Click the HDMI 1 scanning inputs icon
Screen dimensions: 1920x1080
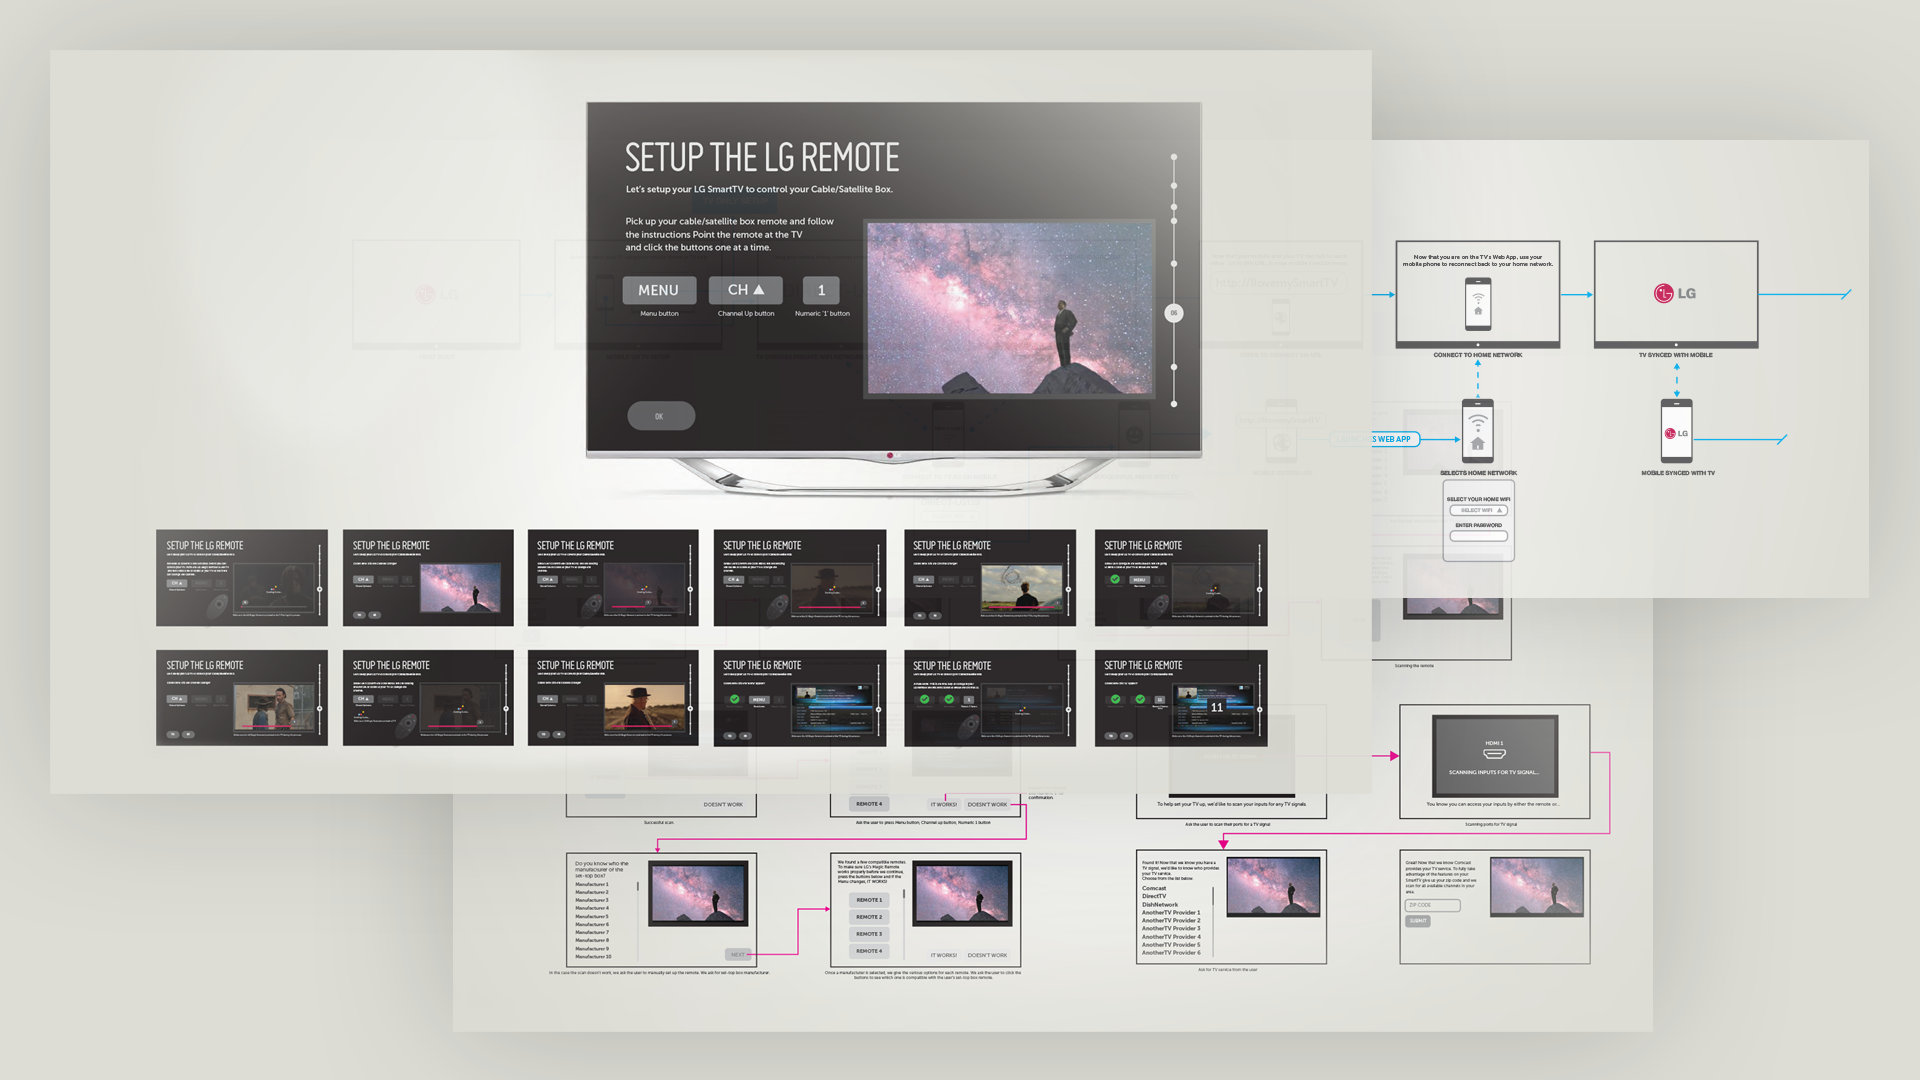click(1494, 753)
